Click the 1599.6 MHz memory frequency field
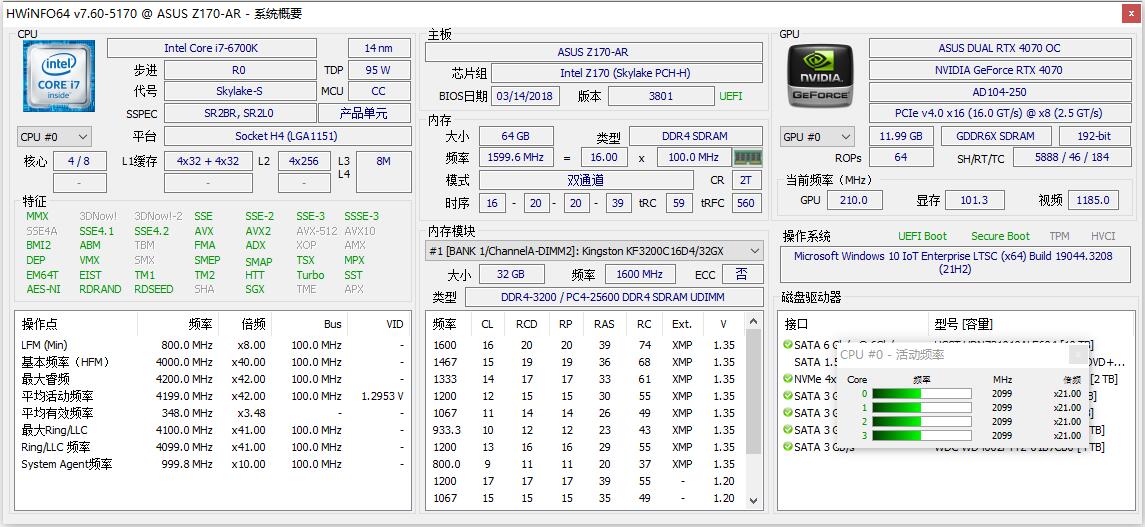Viewport: 1145px width, 527px height. click(516, 158)
